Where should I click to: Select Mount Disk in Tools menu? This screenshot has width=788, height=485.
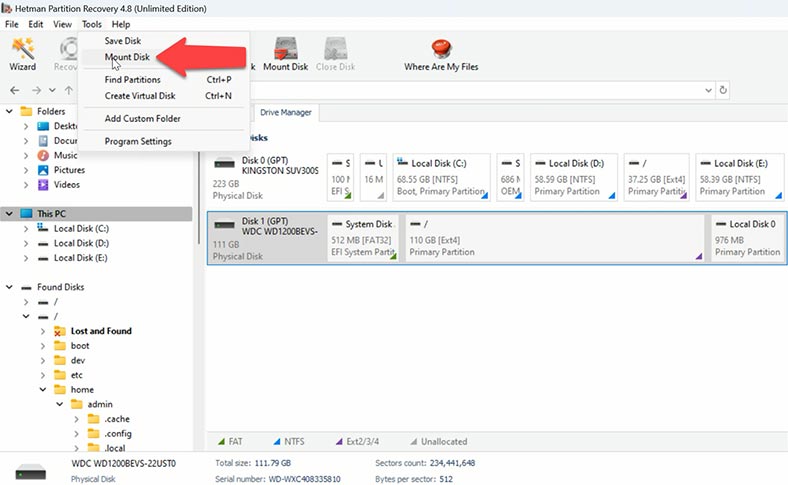click(127, 57)
